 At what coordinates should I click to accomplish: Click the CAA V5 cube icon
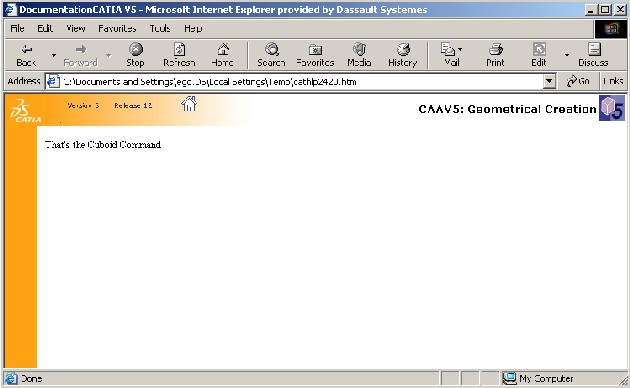click(612, 108)
